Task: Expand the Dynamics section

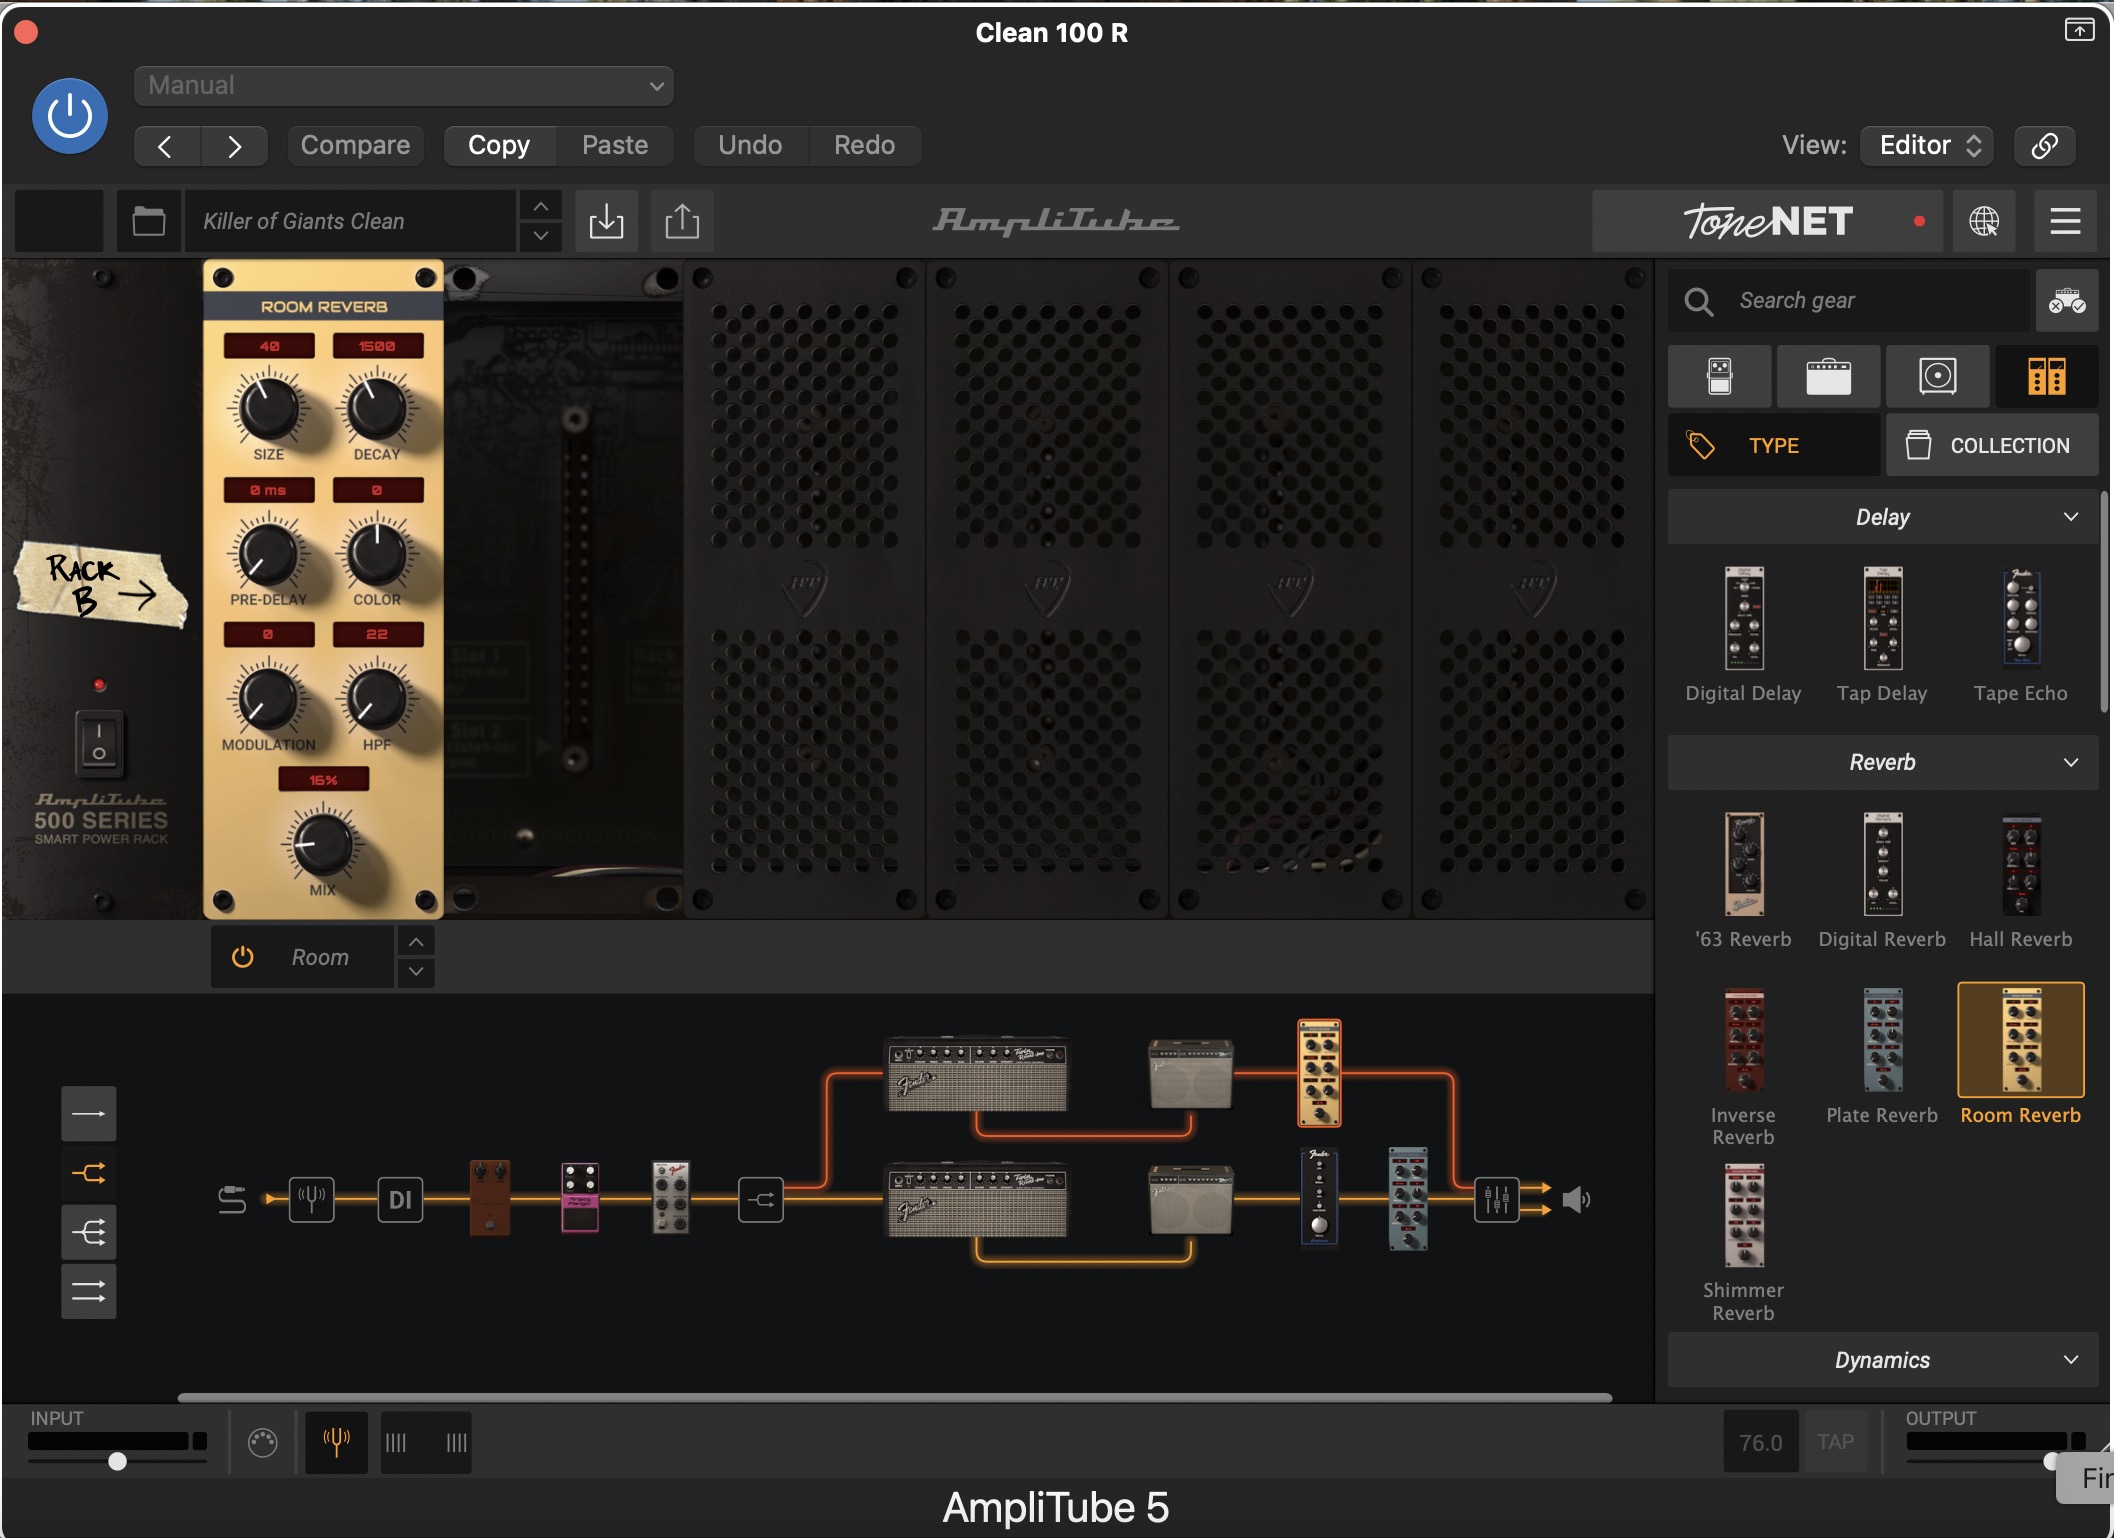Action: coord(1883,1360)
